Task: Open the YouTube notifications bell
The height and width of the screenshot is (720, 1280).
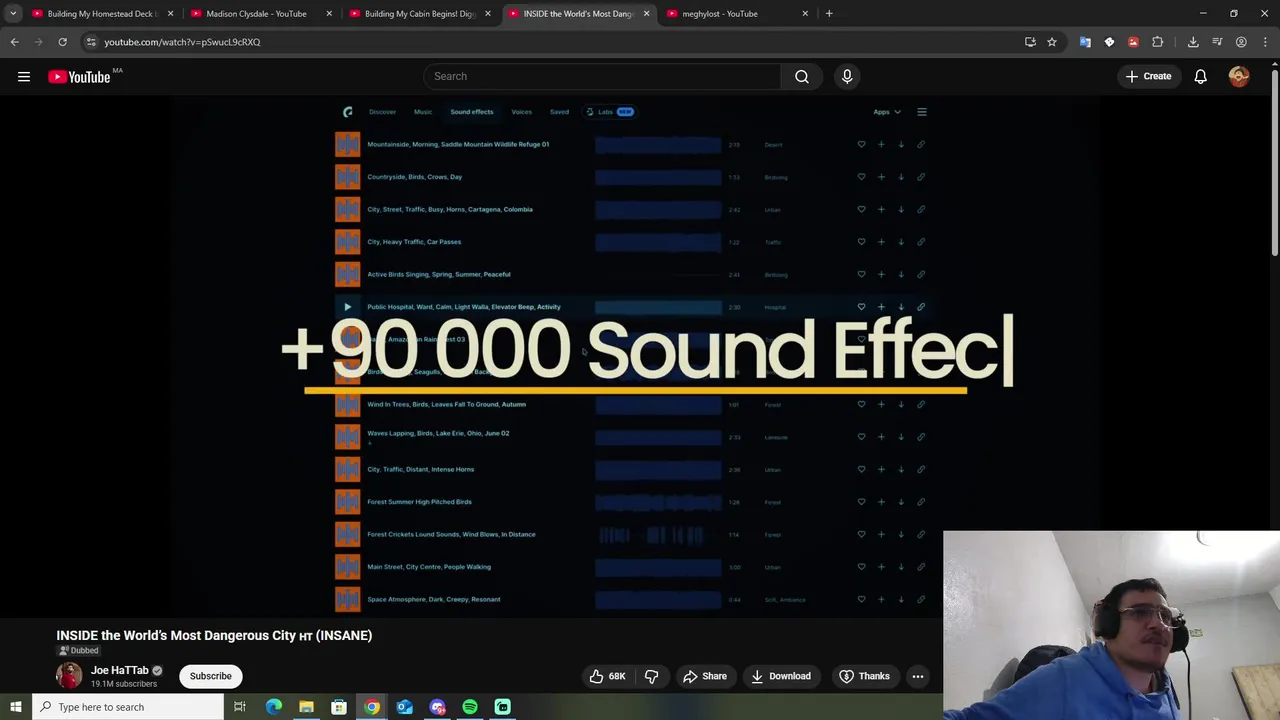Action: (1201, 76)
